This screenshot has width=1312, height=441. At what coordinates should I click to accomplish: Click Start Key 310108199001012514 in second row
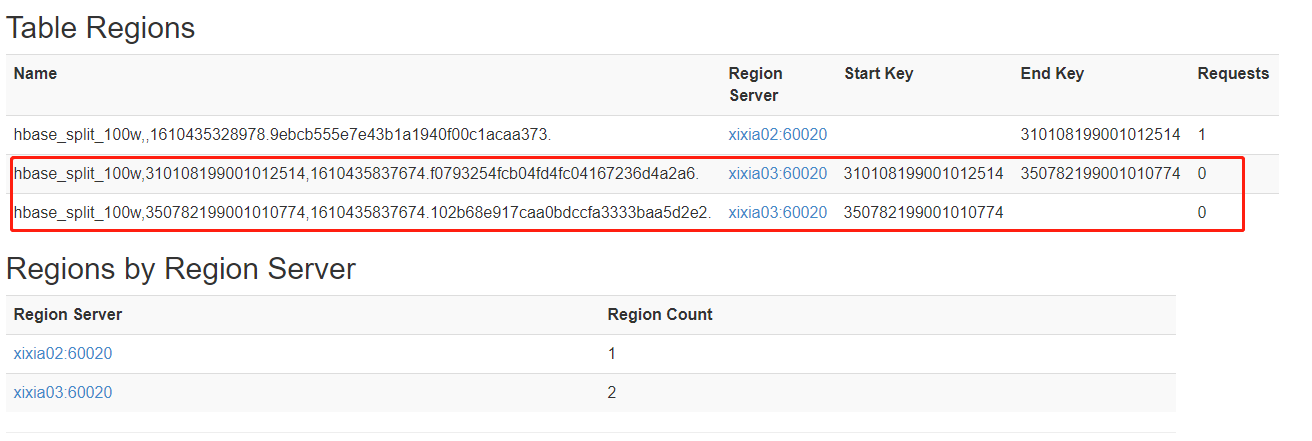click(923, 173)
